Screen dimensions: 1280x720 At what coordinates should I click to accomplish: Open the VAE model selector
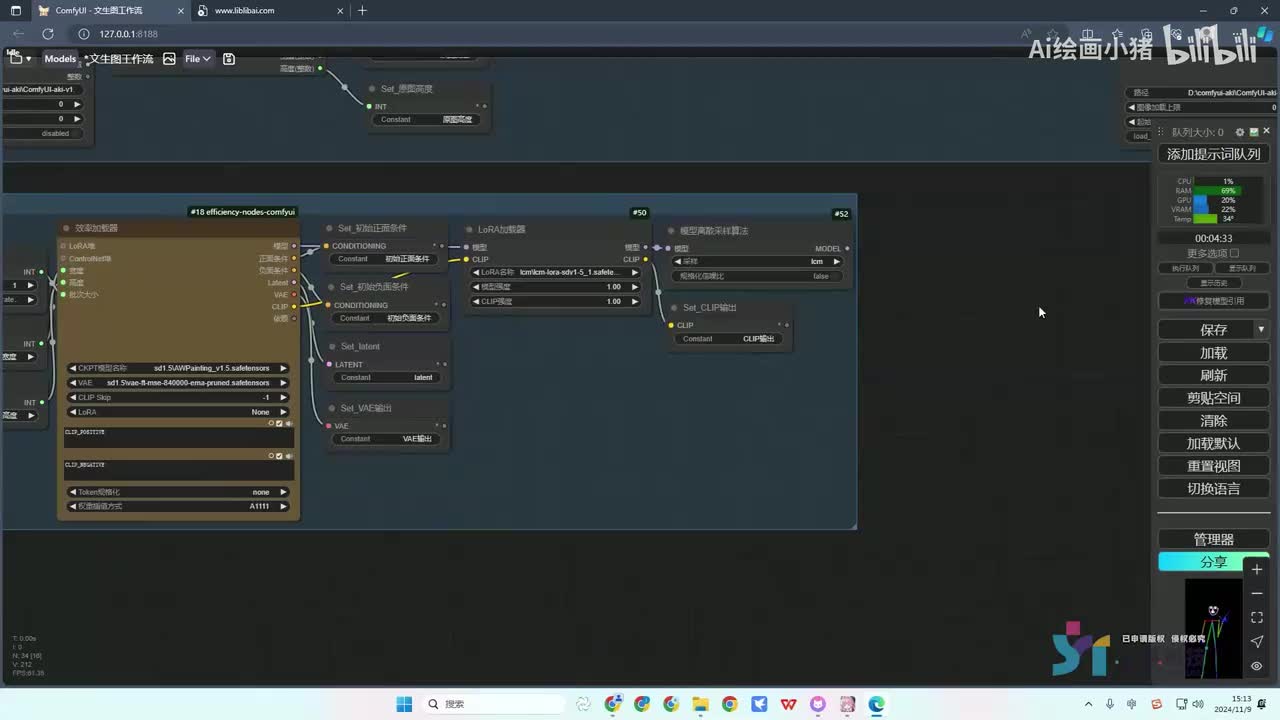[x=178, y=383]
